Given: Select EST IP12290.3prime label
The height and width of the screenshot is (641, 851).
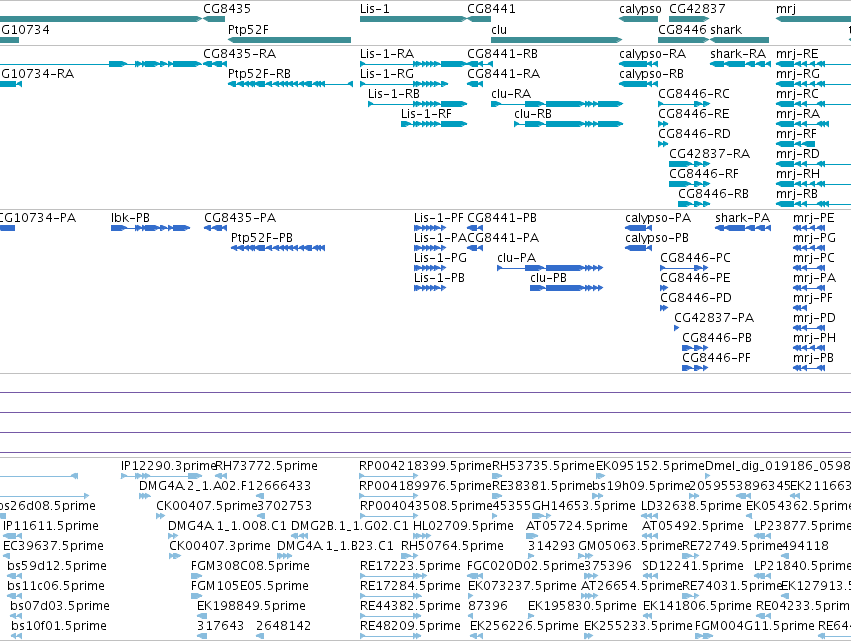Looking at the screenshot, I should [x=169, y=466].
